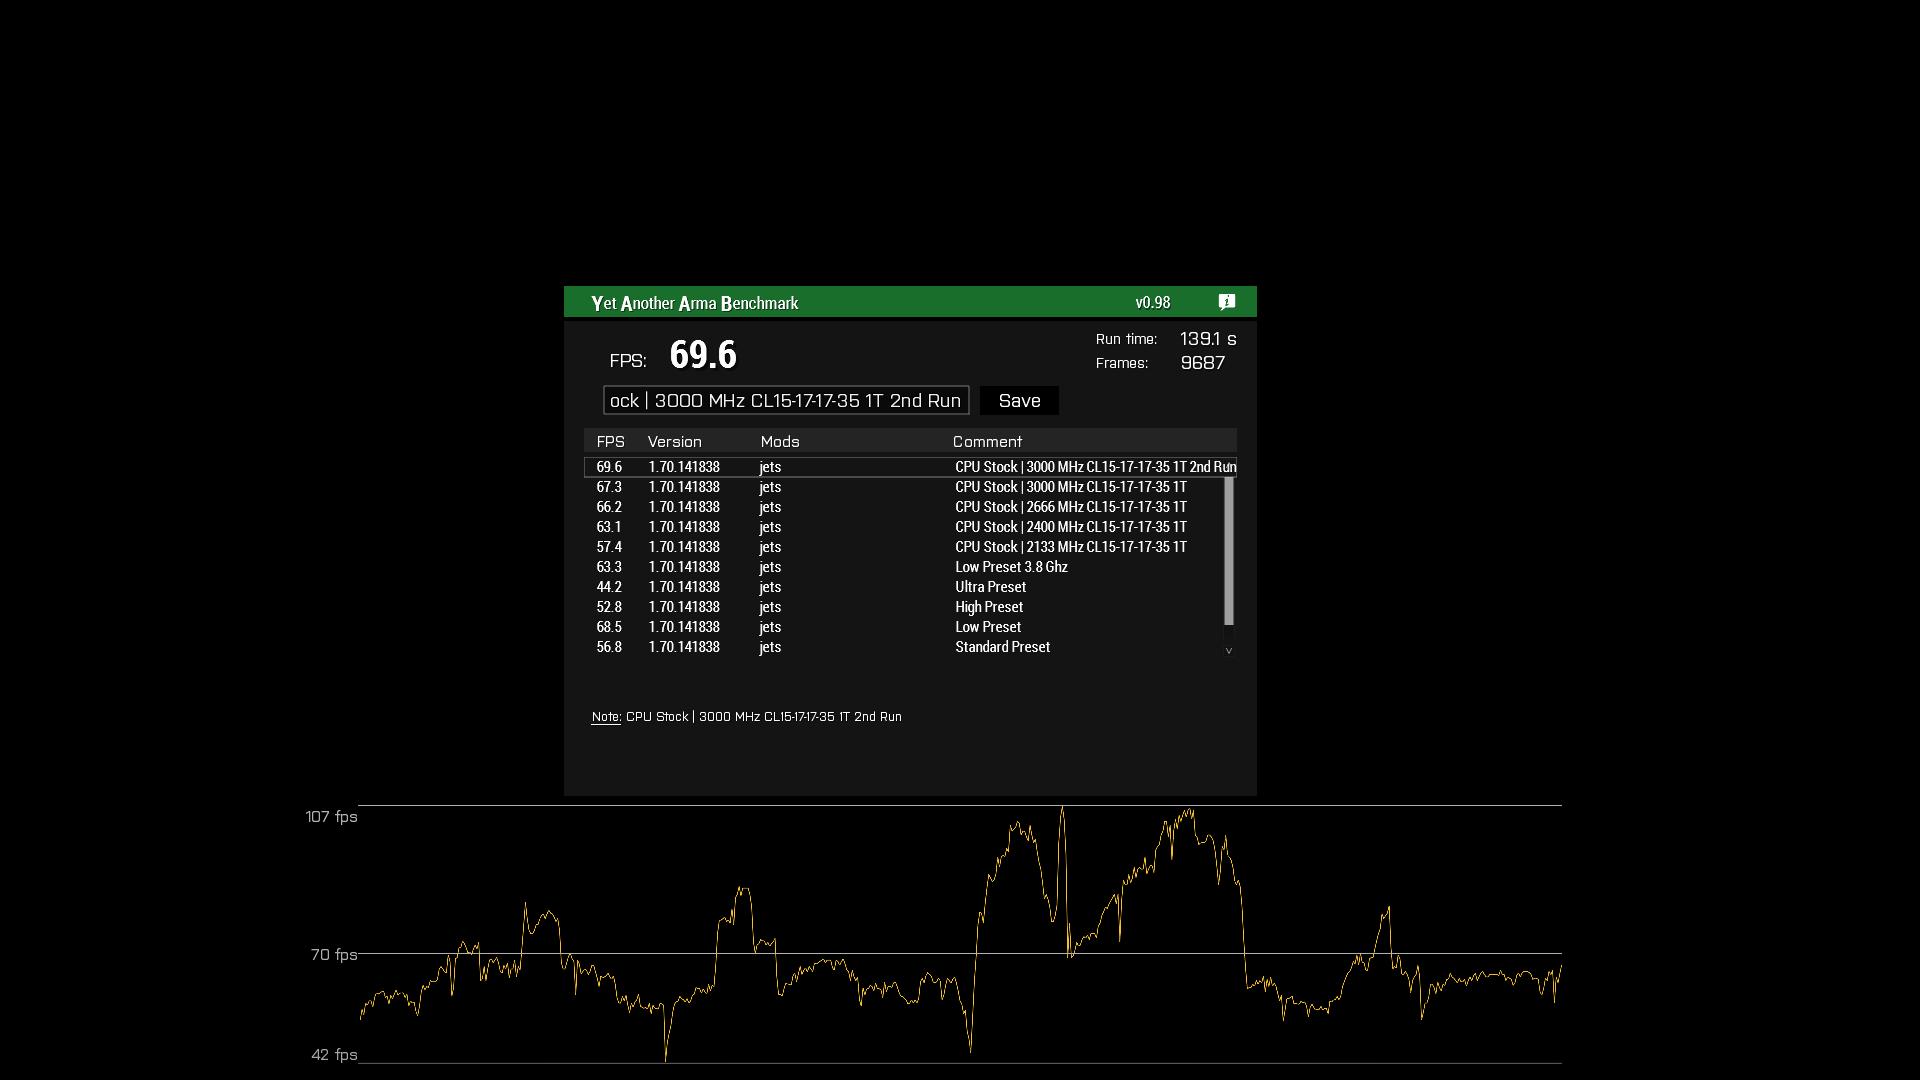Click the scroll-down arrow of results list
1920x1080 pixels.
click(x=1229, y=651)
